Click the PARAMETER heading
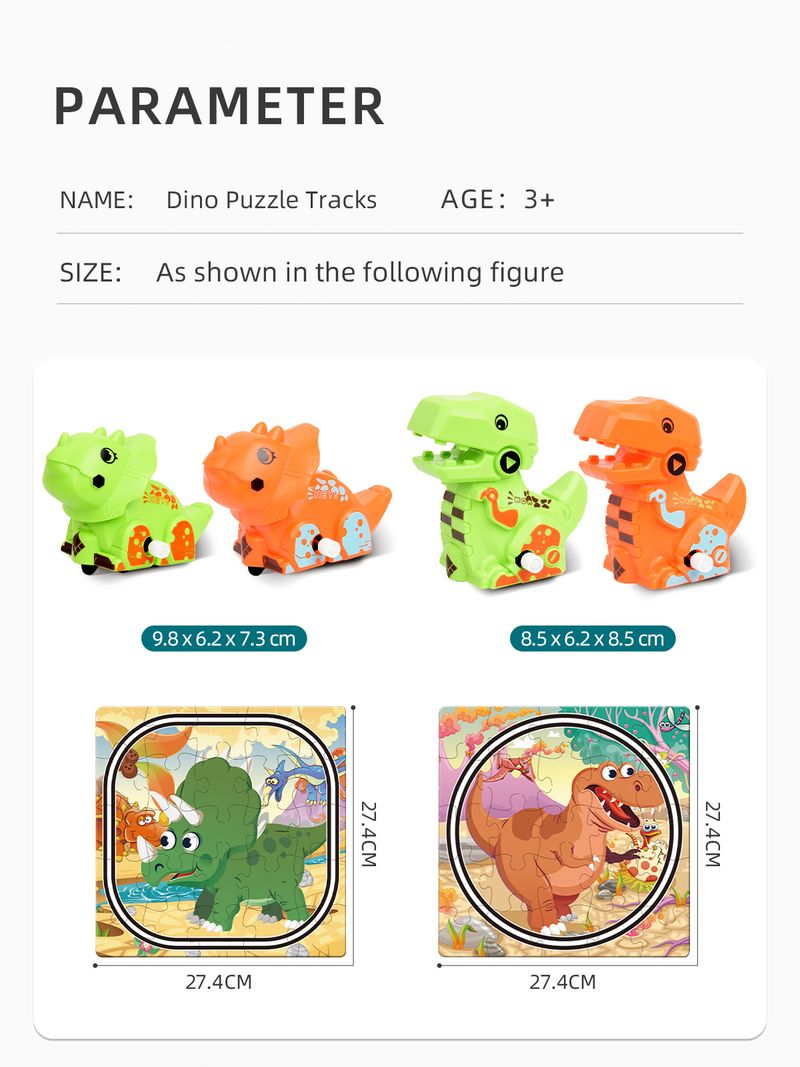Screen dimensions: 800x1067 [220, 107]
